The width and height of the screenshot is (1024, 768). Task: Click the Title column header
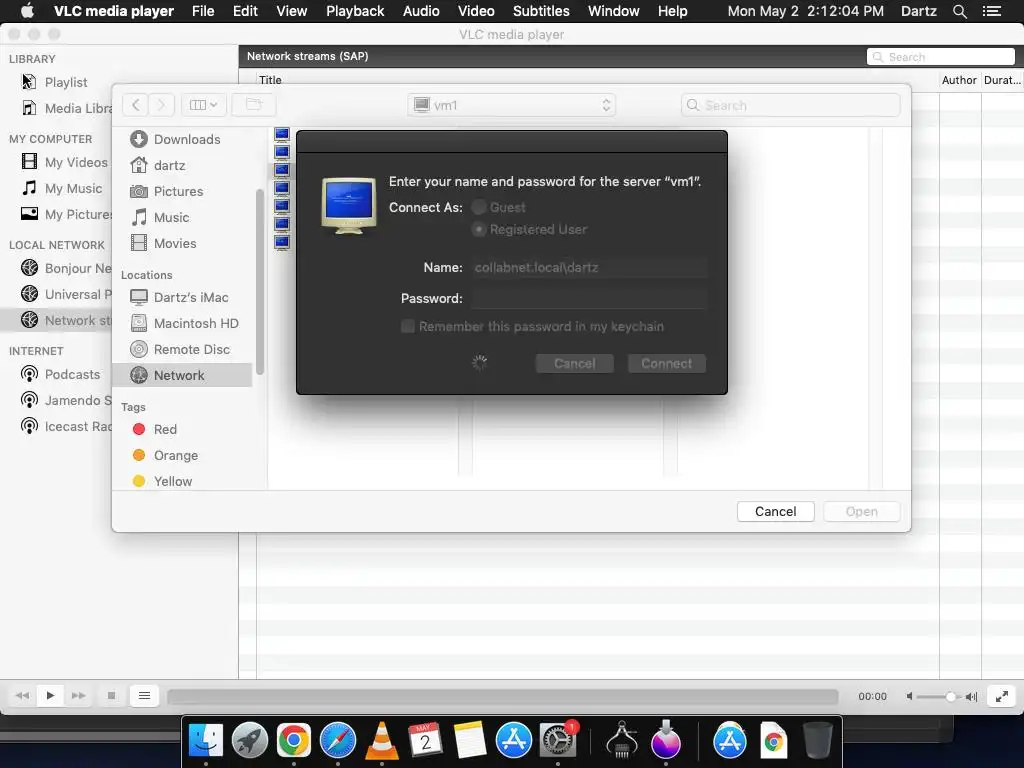pyautogui.click(x=270, y=80)
